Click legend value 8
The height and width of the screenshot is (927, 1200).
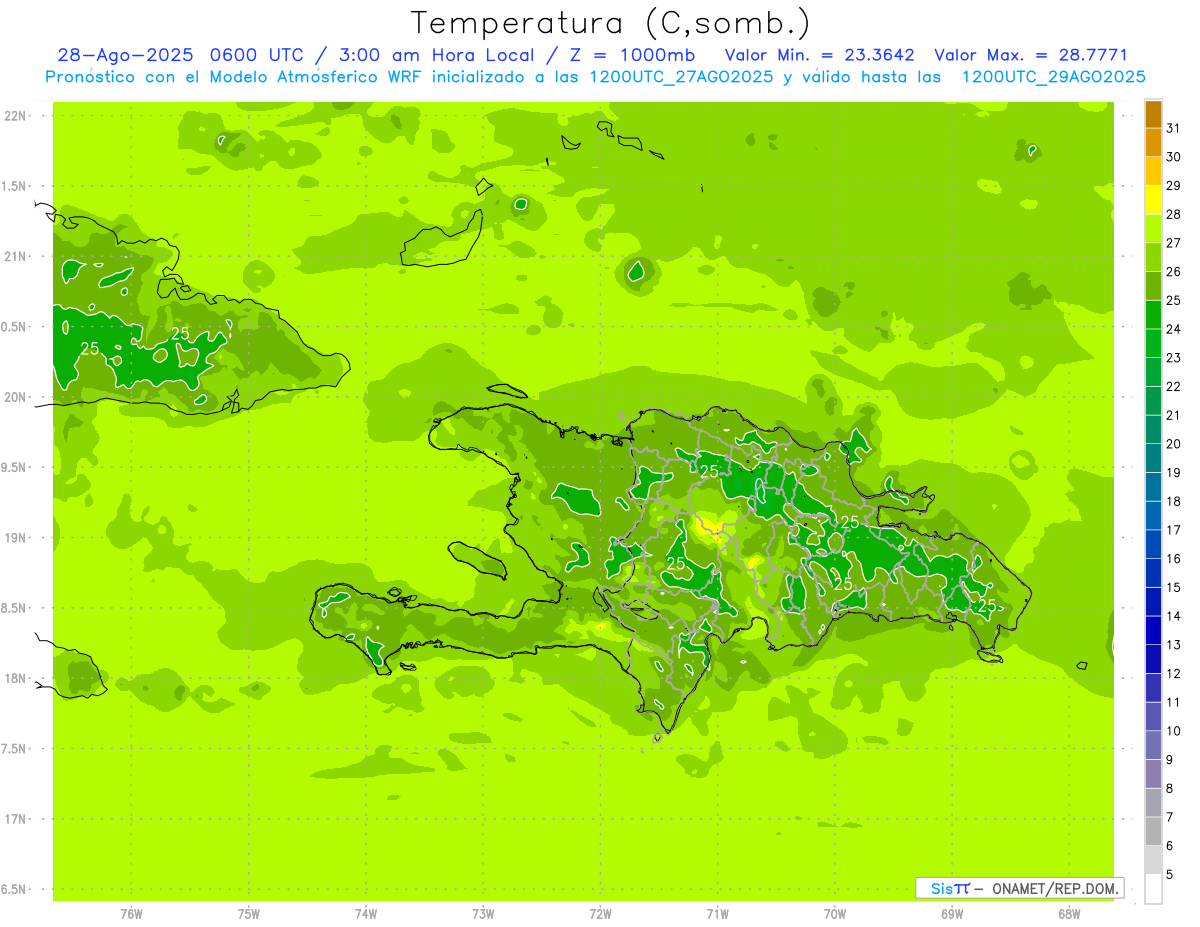1171,789
